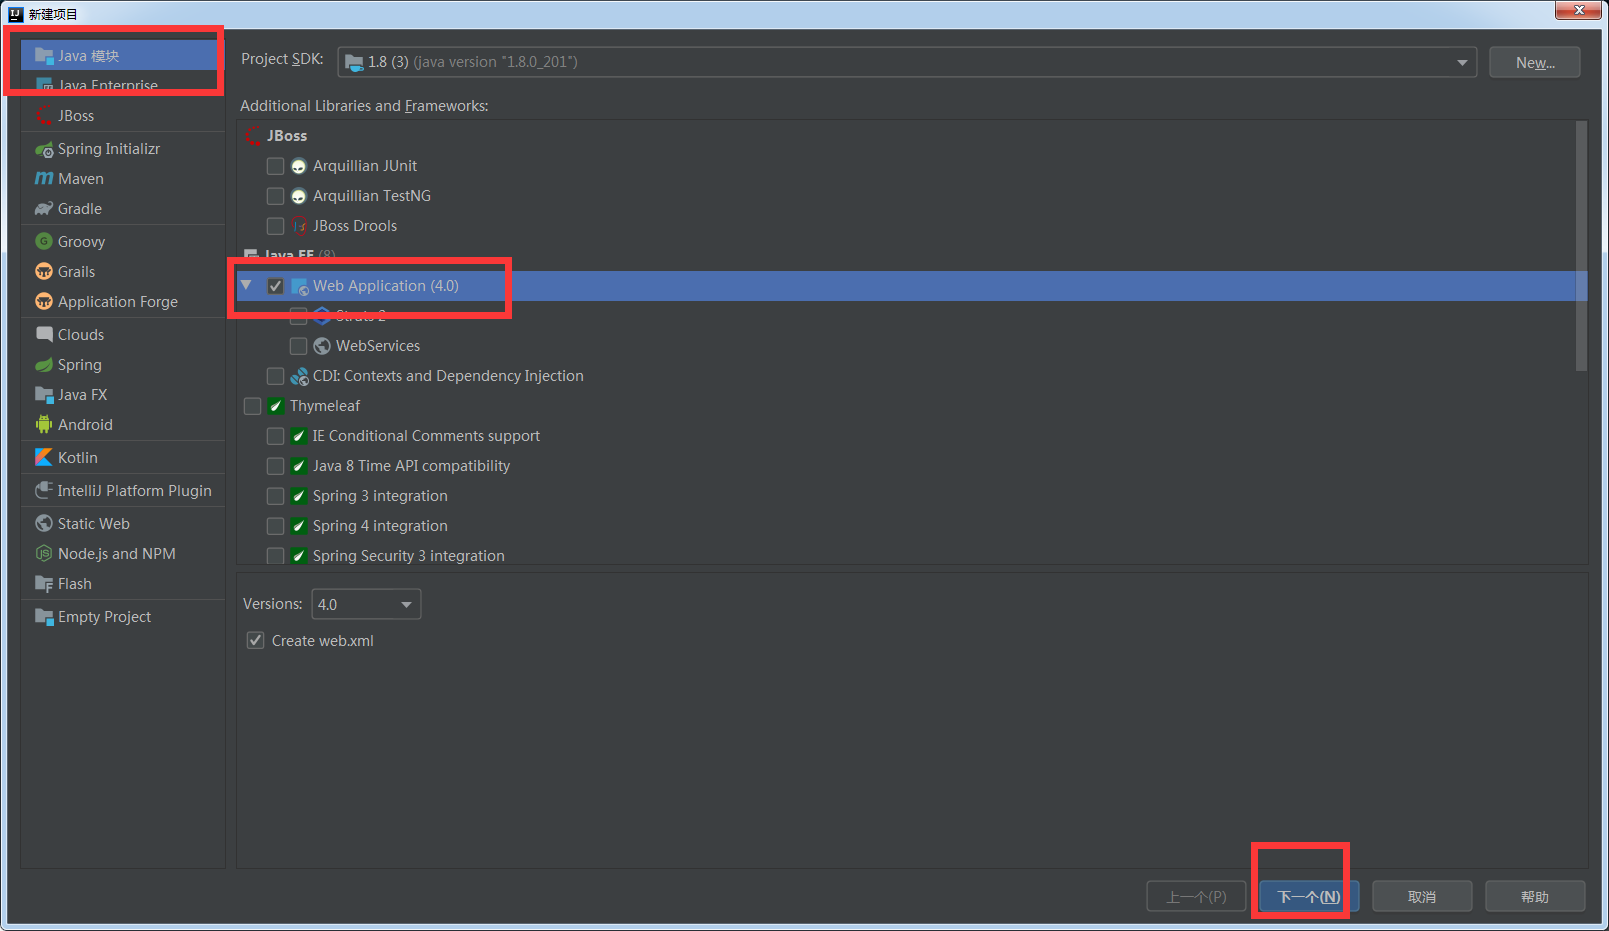Click the New... SDK button
The width and height of the screenshot is (1609, 931).
point(1534,61)
